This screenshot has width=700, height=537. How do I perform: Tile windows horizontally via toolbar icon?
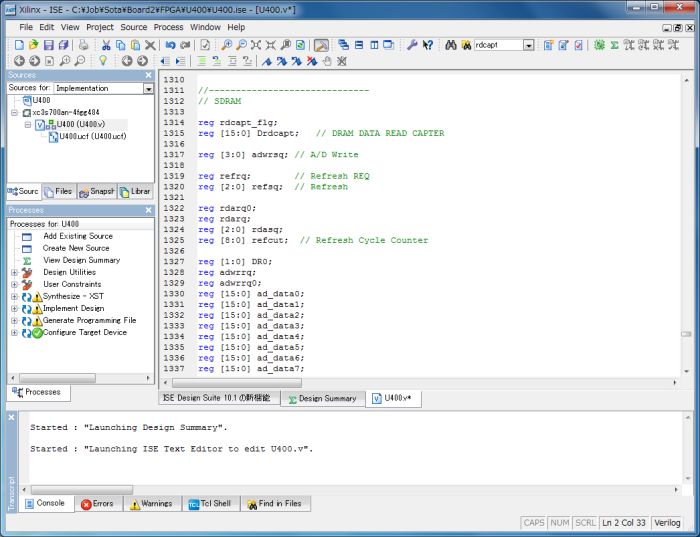coord(359,45)
